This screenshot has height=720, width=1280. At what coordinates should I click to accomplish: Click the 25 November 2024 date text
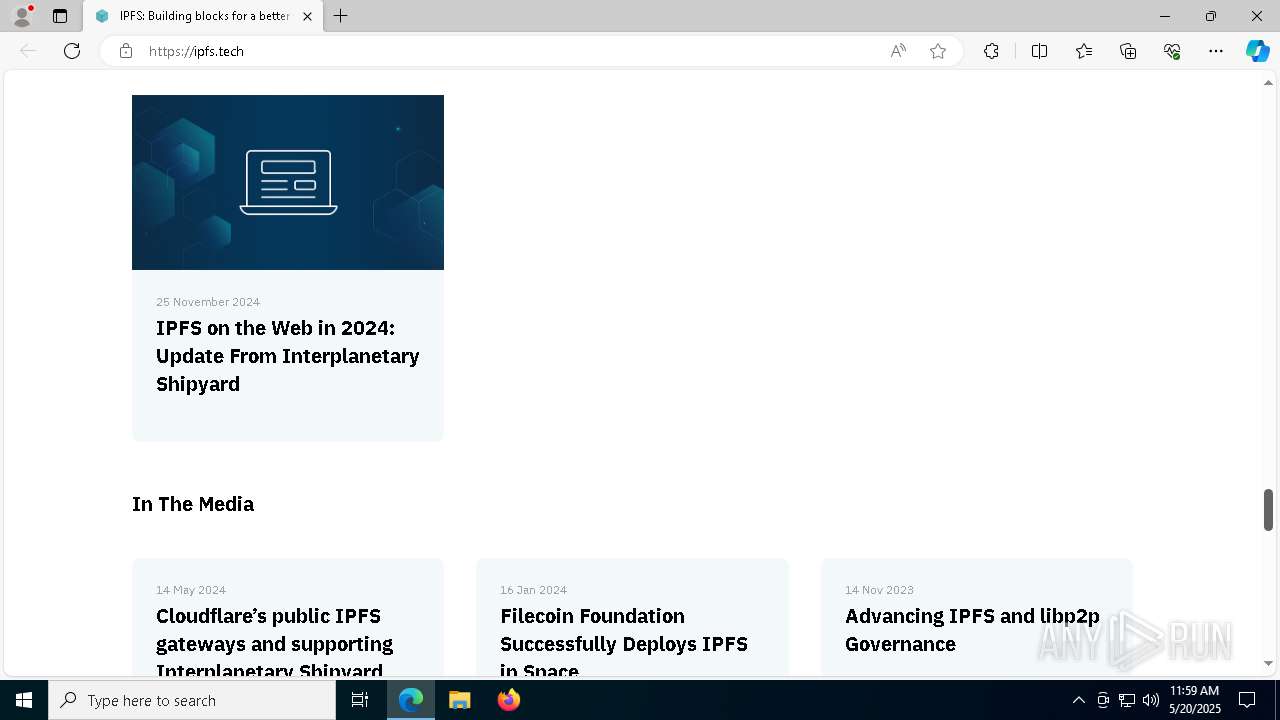point(208,302)
